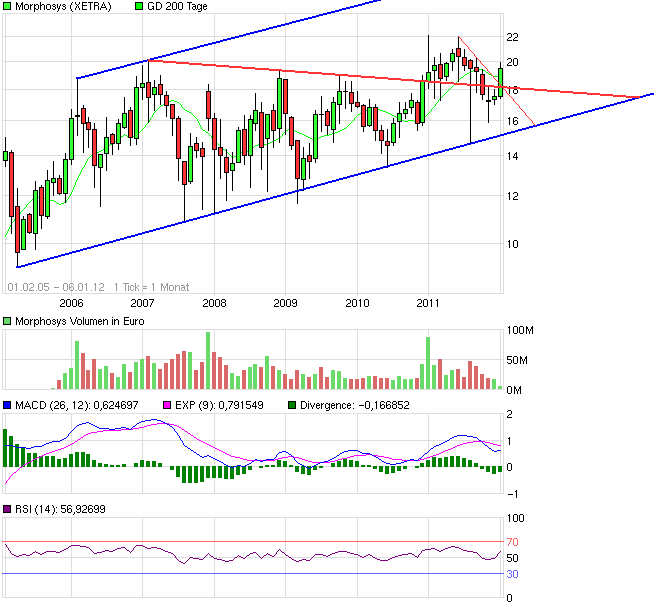654x606 pixels.
Task: Click the latest green candlestick near price 20
Action: click(x=501, y=82)
